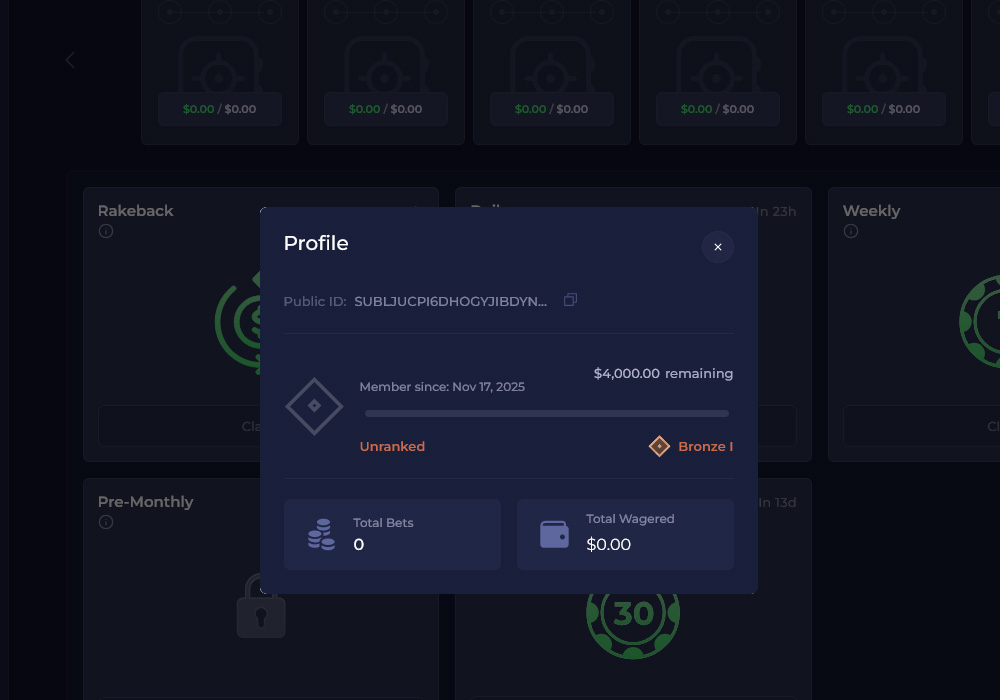Click the Bronze I badge icon
1000x700 pixels.
[659, 446]
